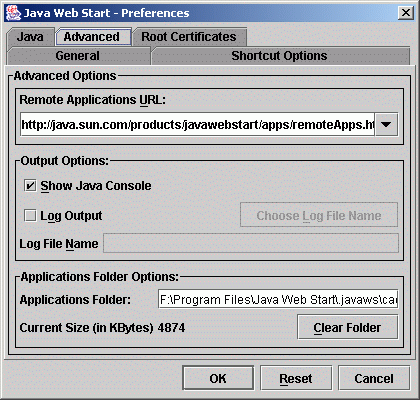Click the Show Java Console label text
This screenshot has height=400, width=420.
[x=96, y=186]
